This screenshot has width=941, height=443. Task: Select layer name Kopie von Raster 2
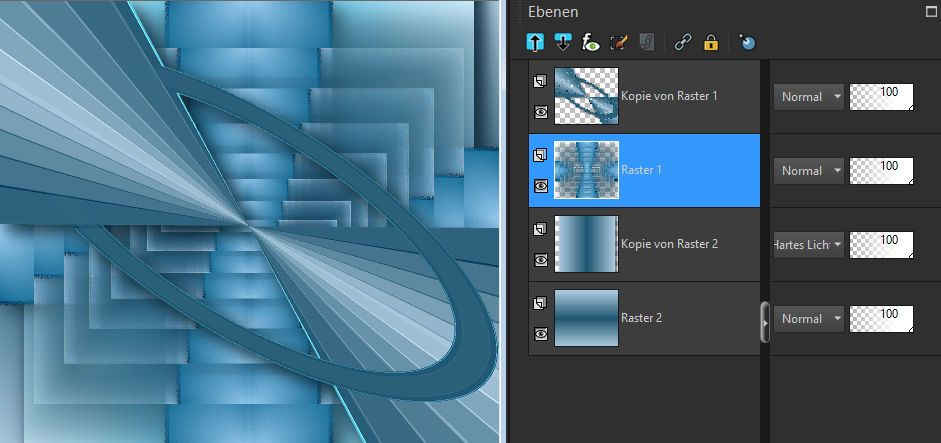pos(670,244)
